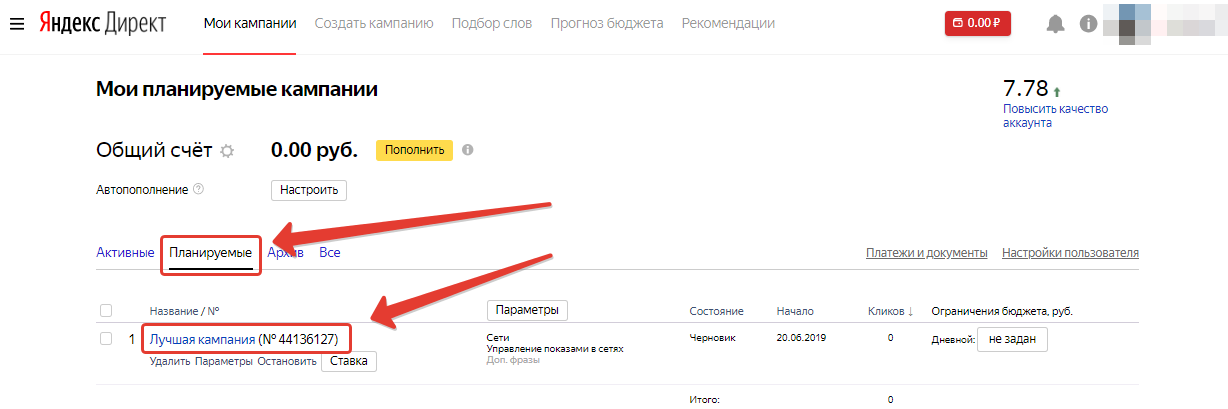The height and width of the screenshot is (409, 1228).
Task: Click Повысить качество аккаунта link
Action: coord(1055,115)
